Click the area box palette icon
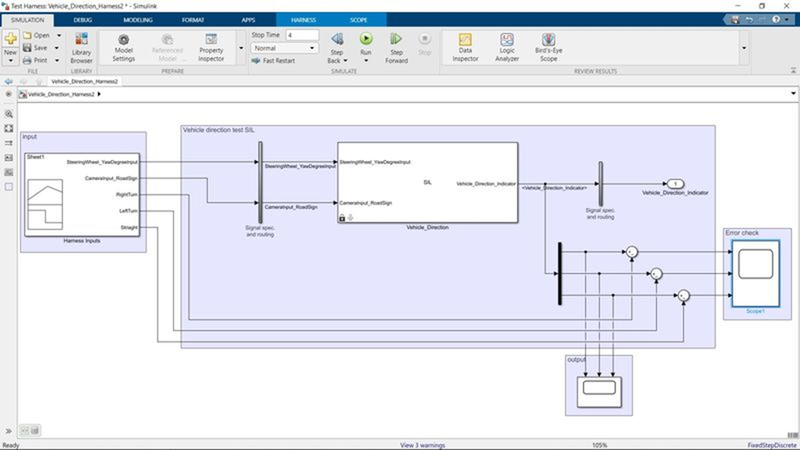The width and height of the screenshot is (800, 450). (x=9, y=187)
